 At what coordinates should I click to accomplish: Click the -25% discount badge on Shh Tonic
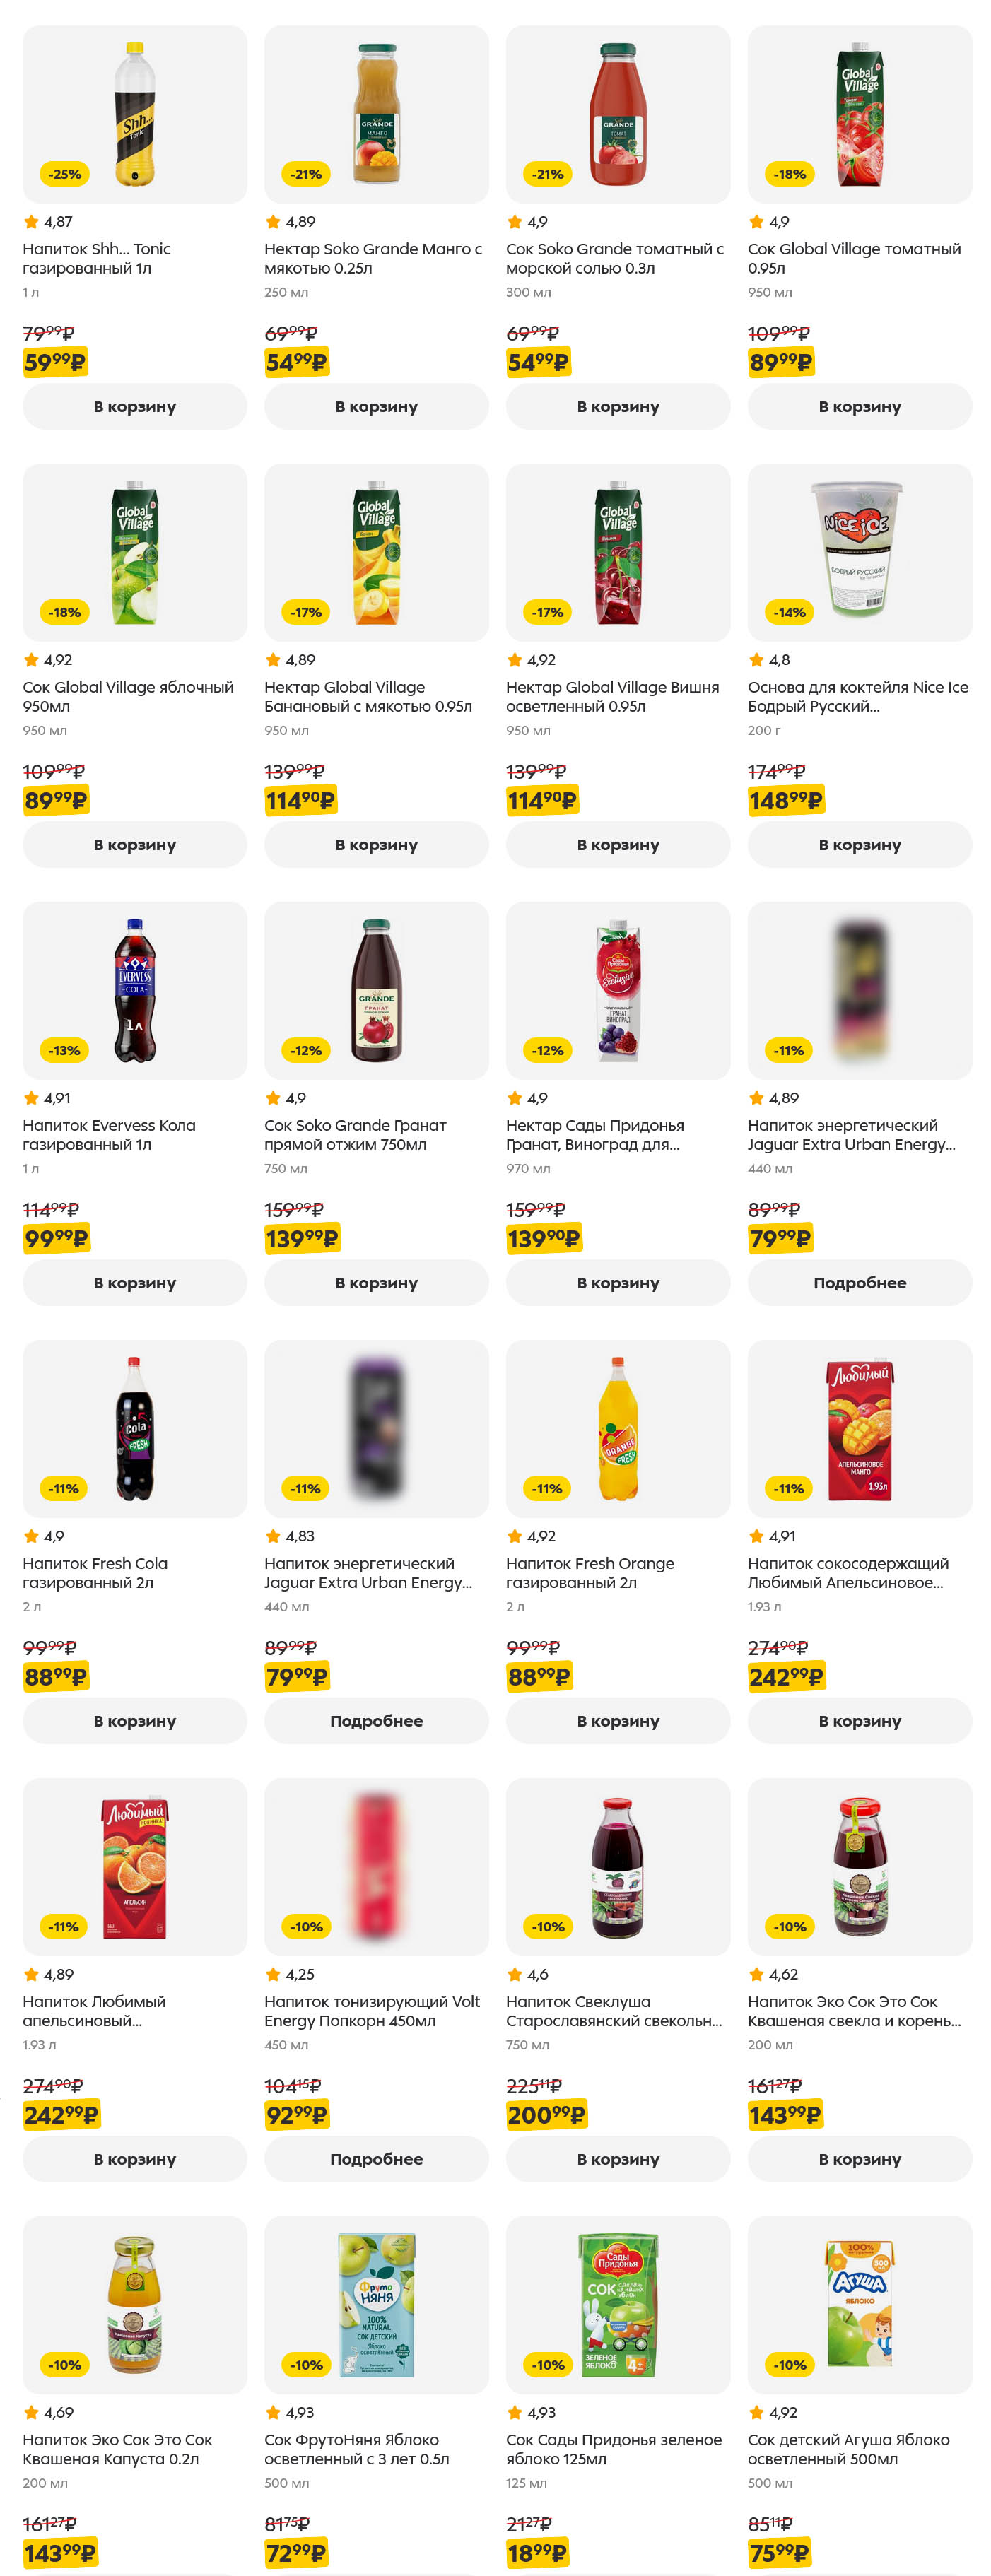click(x=65, y=174)
